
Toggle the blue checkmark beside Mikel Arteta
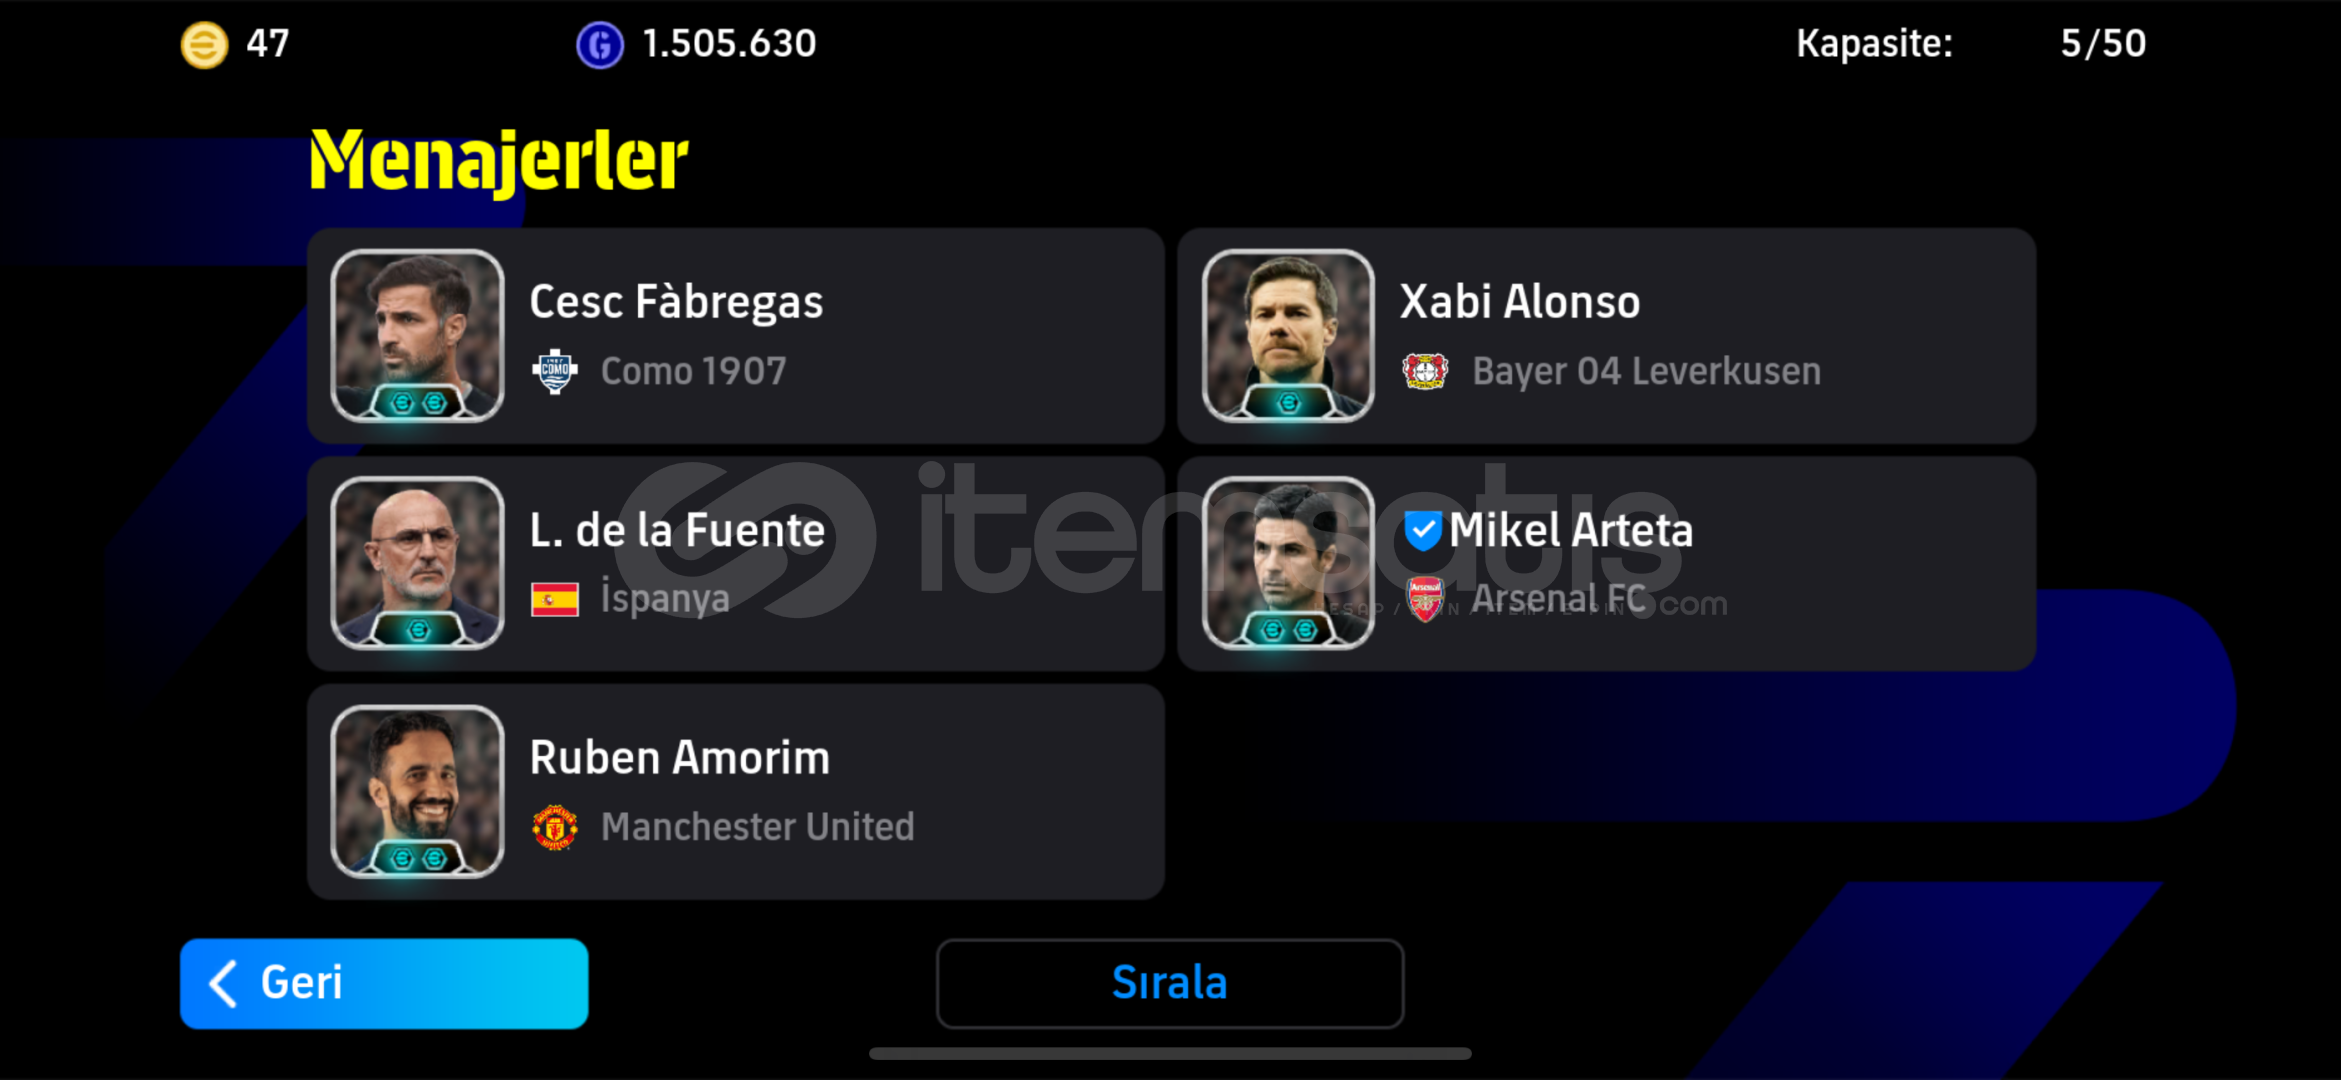click(x=1422, y=530)
